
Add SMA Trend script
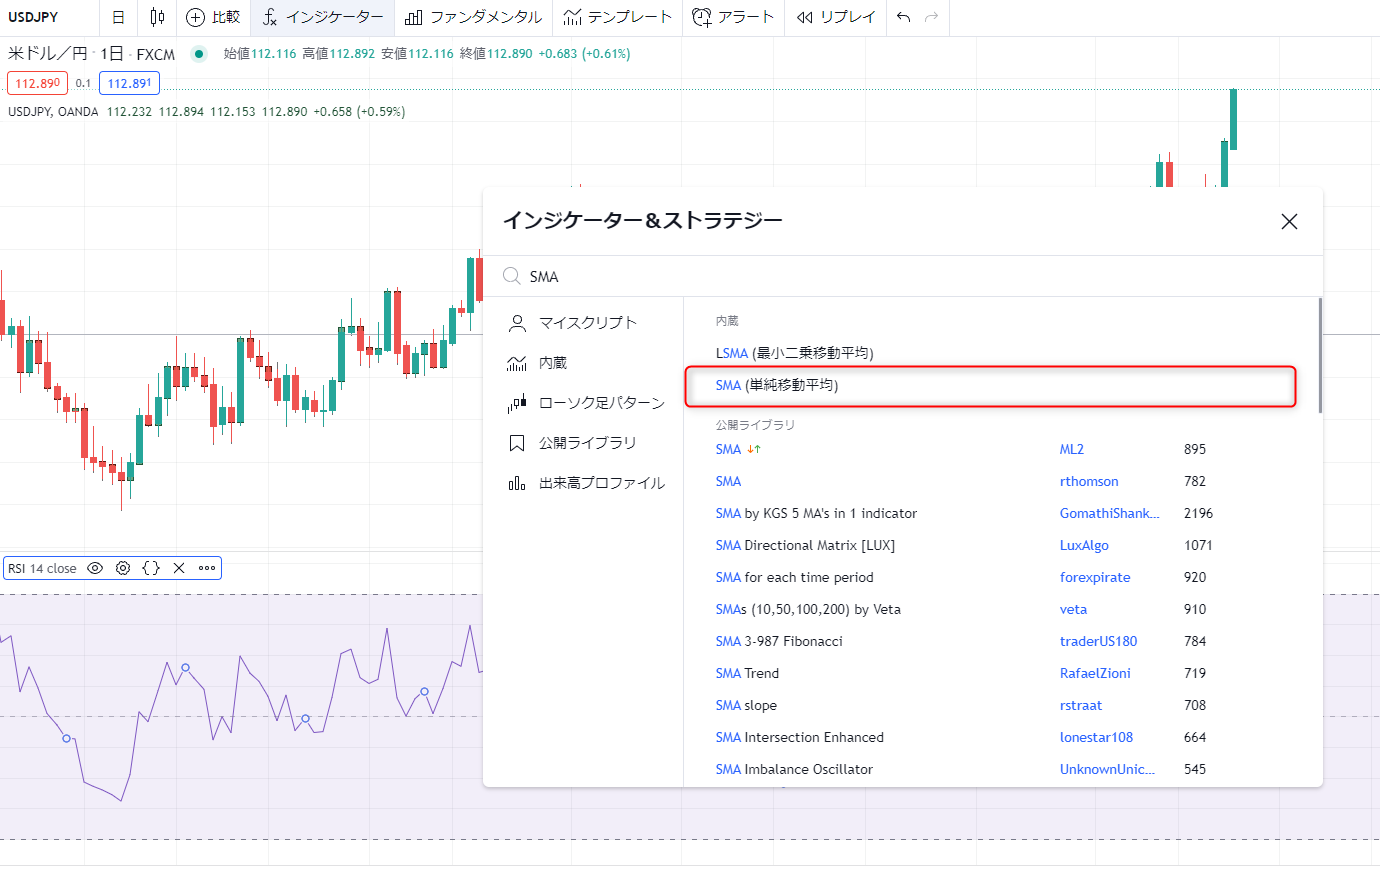click(x=747, y=673)
